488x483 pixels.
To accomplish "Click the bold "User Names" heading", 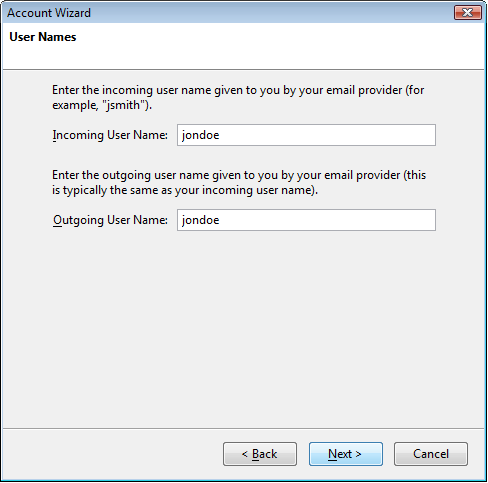I will [x=43, y=37].
